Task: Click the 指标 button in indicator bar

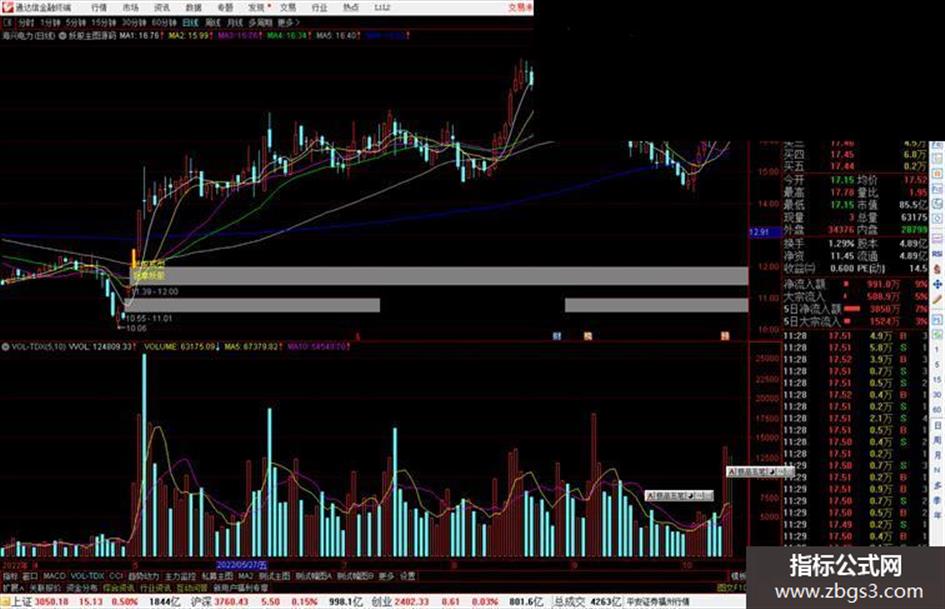Action: pos(10,576)
